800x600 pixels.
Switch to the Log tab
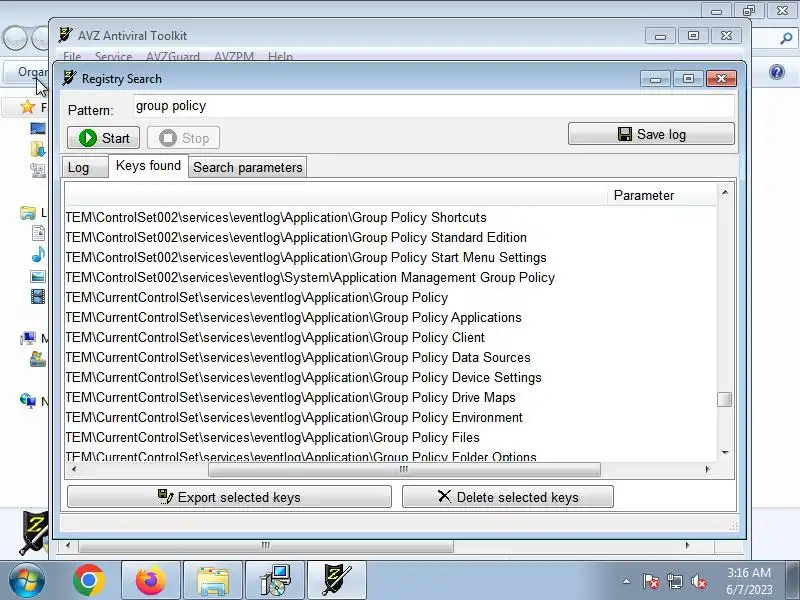coord(85,167)
